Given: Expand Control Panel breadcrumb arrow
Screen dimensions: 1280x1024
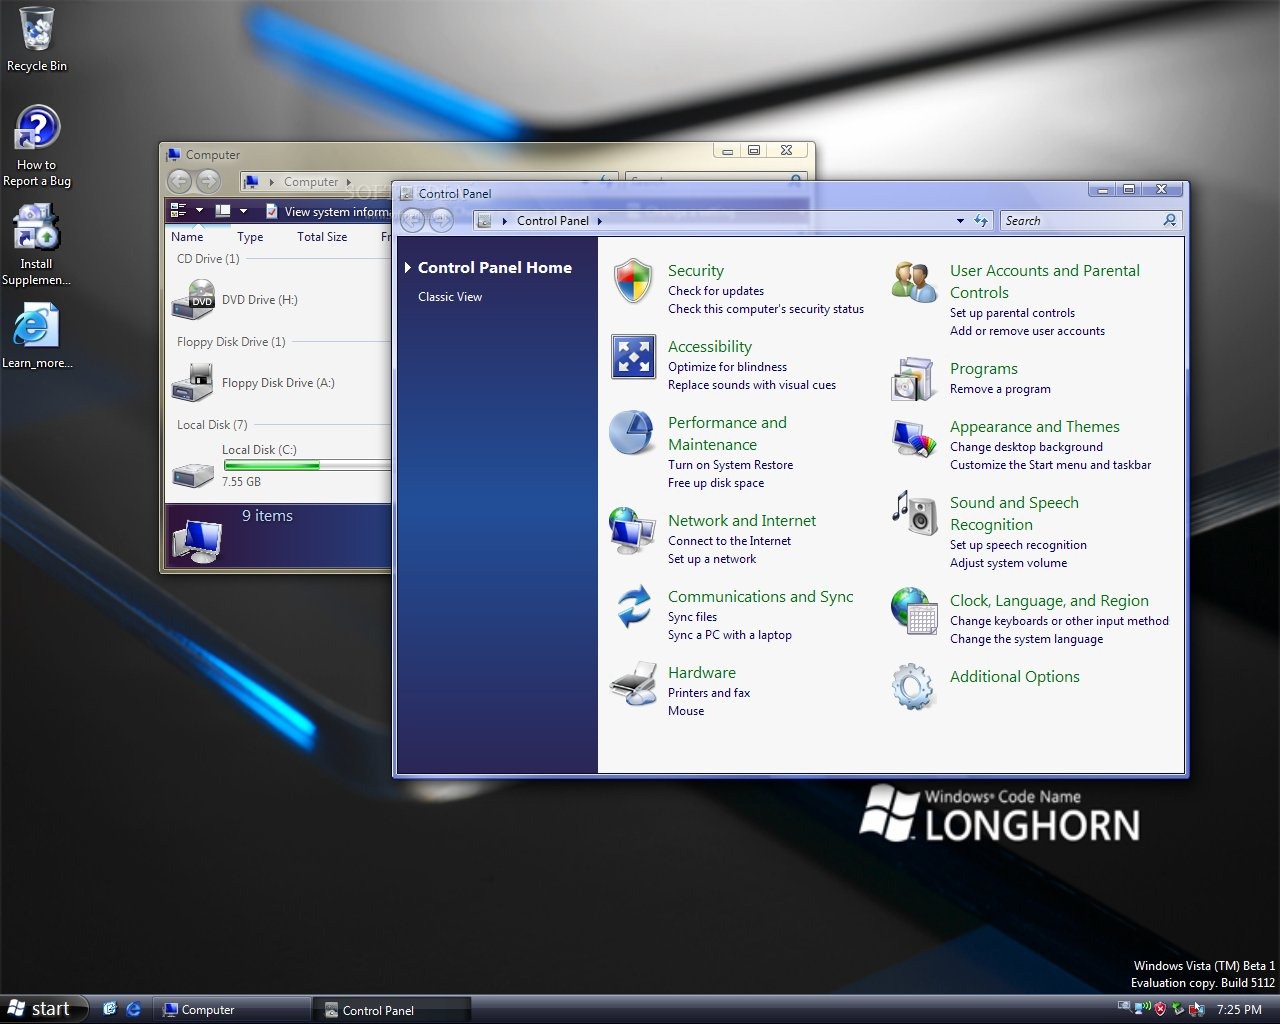Looking at the screenshot, I should click(x=600, y=221).
